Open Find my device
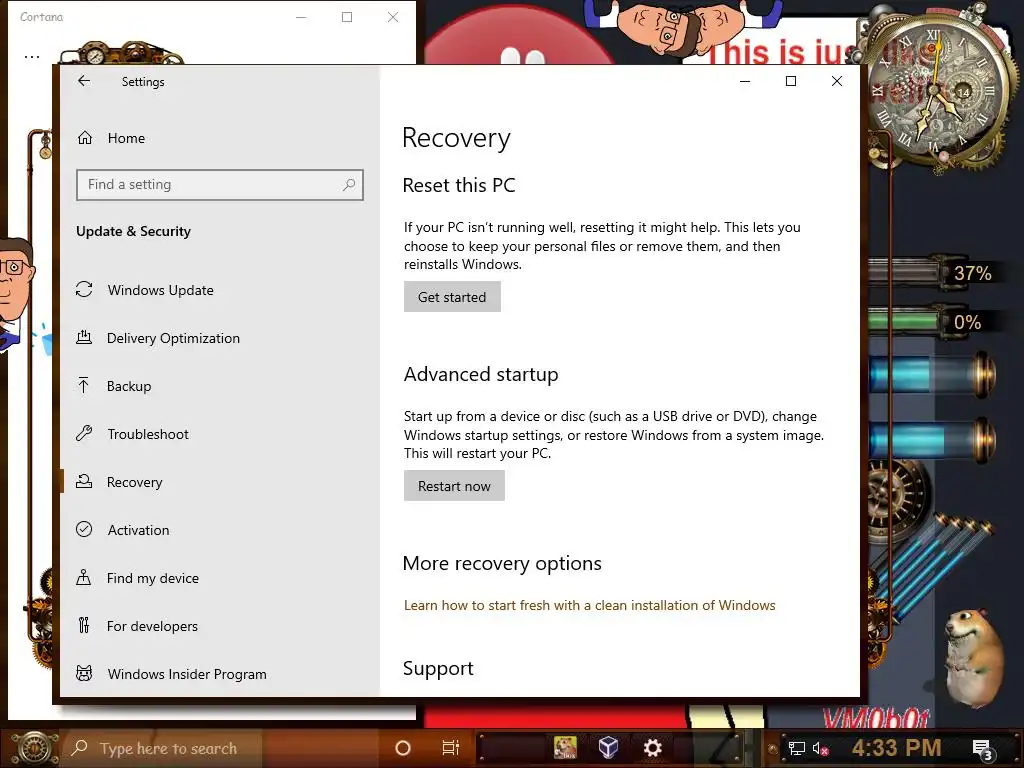The image size is (1024, 768). pyautogui.click(x=219, y=578)
